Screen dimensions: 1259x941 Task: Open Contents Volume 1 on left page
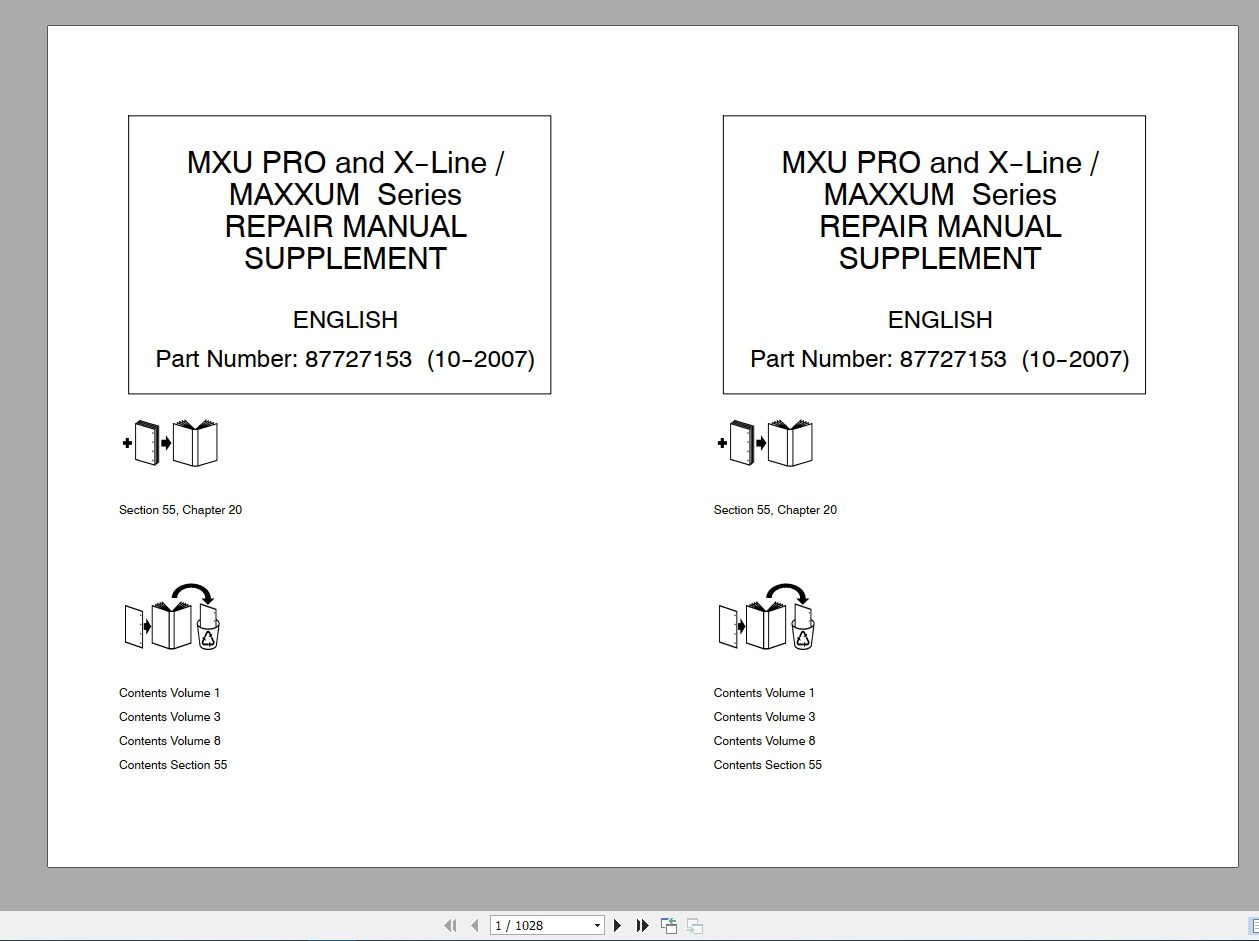tap(169, 692)
